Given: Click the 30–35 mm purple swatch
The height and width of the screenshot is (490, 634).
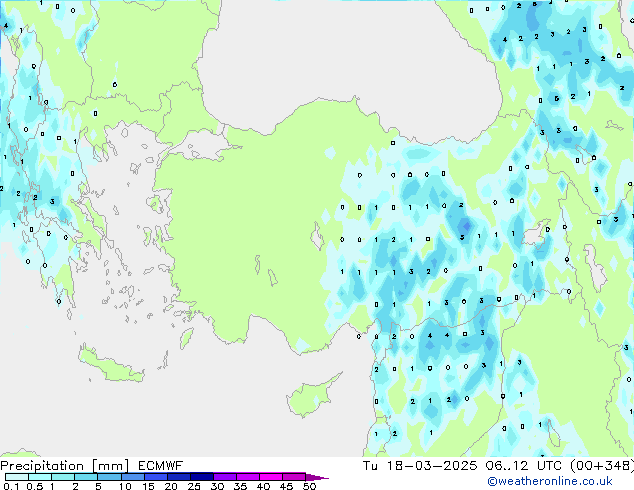Looking at the screenshot, I should [224, 477].
